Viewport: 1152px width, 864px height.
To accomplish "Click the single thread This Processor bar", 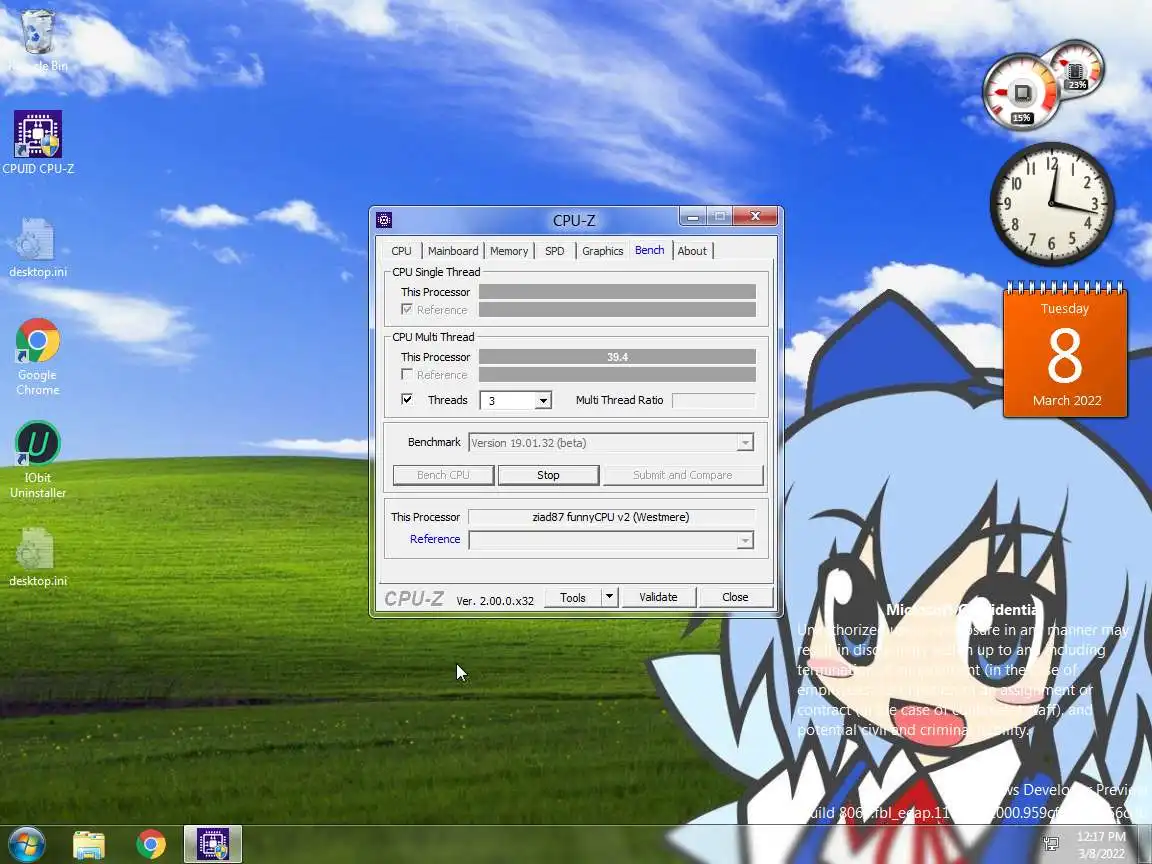I will point(617,292).
